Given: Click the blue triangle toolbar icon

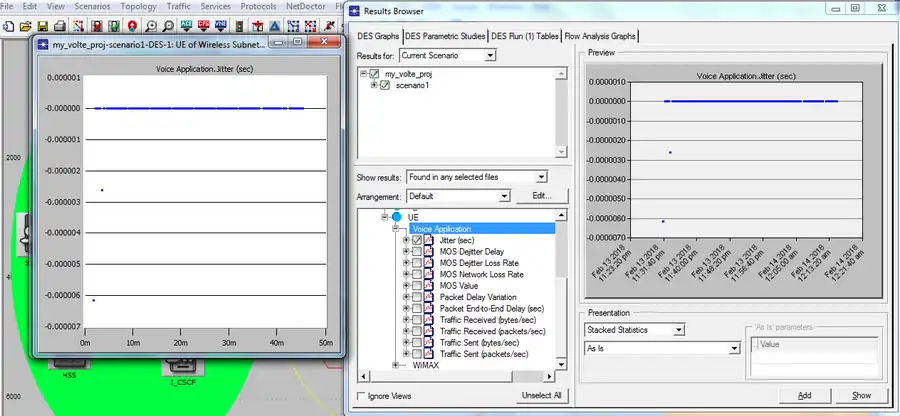Looking at the screenshot, I should 275,26.
